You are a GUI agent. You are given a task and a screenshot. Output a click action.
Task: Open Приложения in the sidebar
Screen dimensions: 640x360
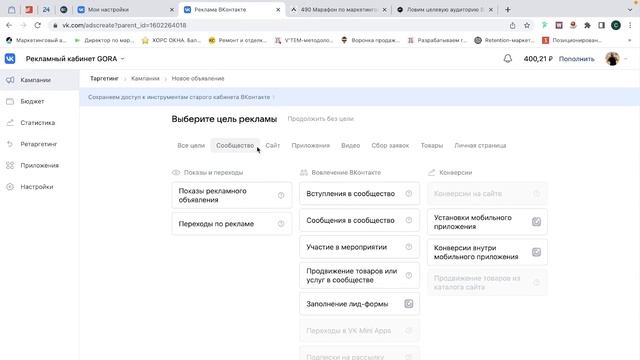40,165
